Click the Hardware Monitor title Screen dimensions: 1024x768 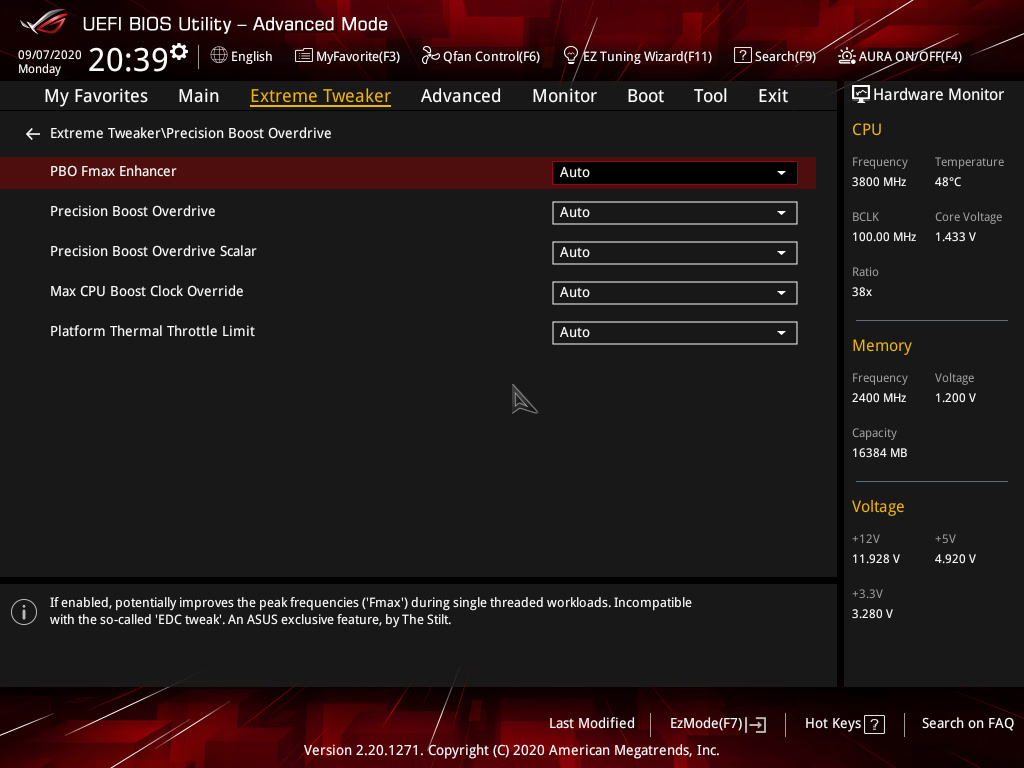pyautogui.click(x=938, y=95)
